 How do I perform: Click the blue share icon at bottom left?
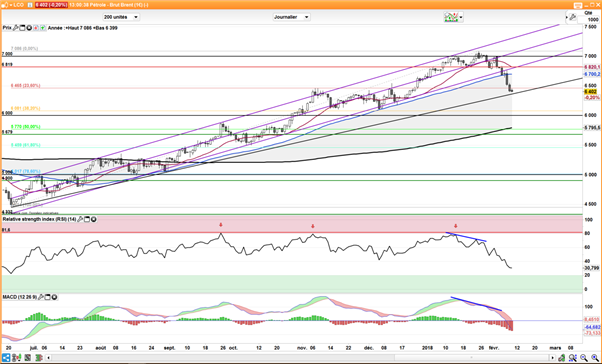[x=6, y=357]
